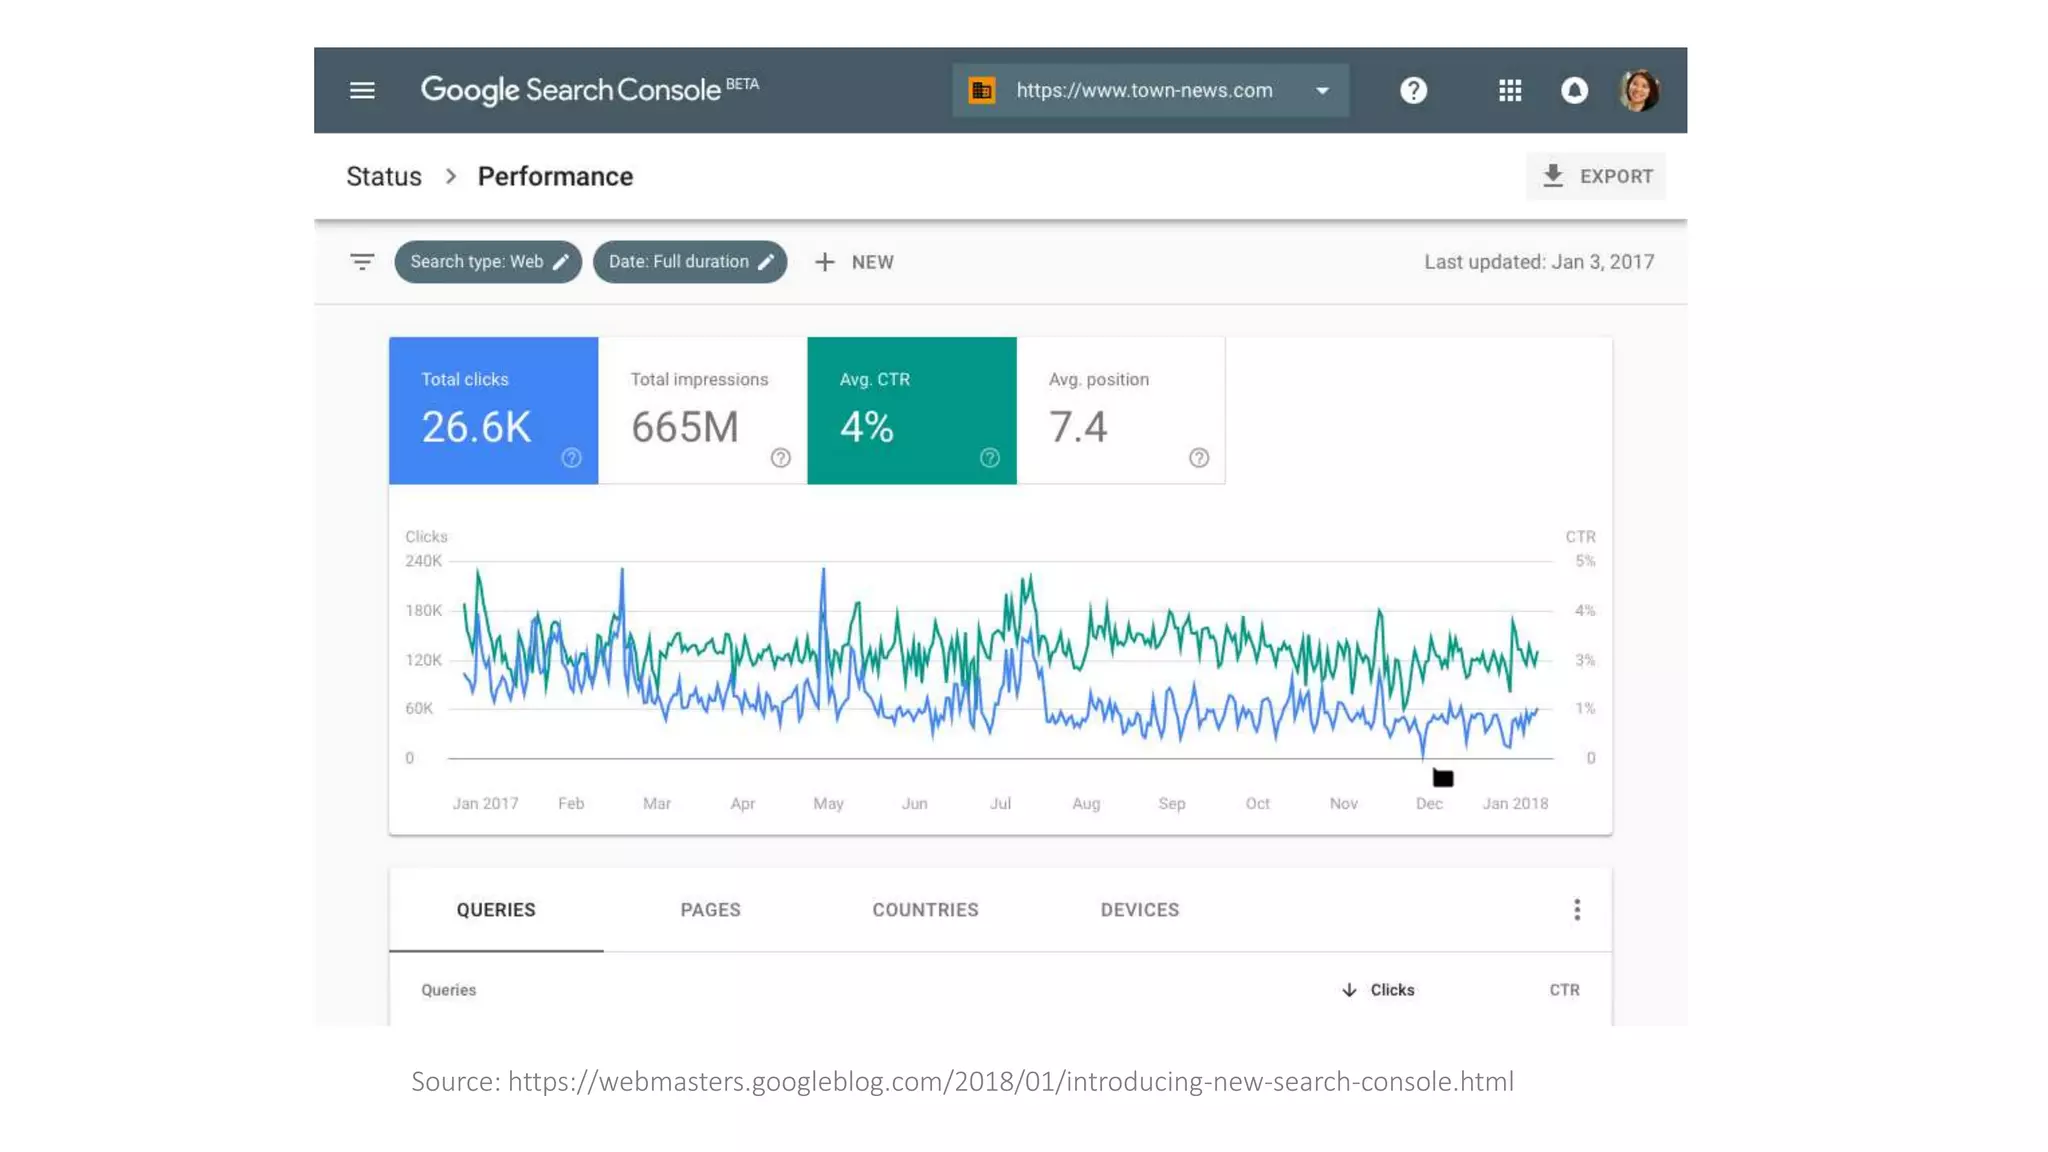Click the Jan 2017 label on chart axis
The image size is (2048, 1152).
(485, 803)
